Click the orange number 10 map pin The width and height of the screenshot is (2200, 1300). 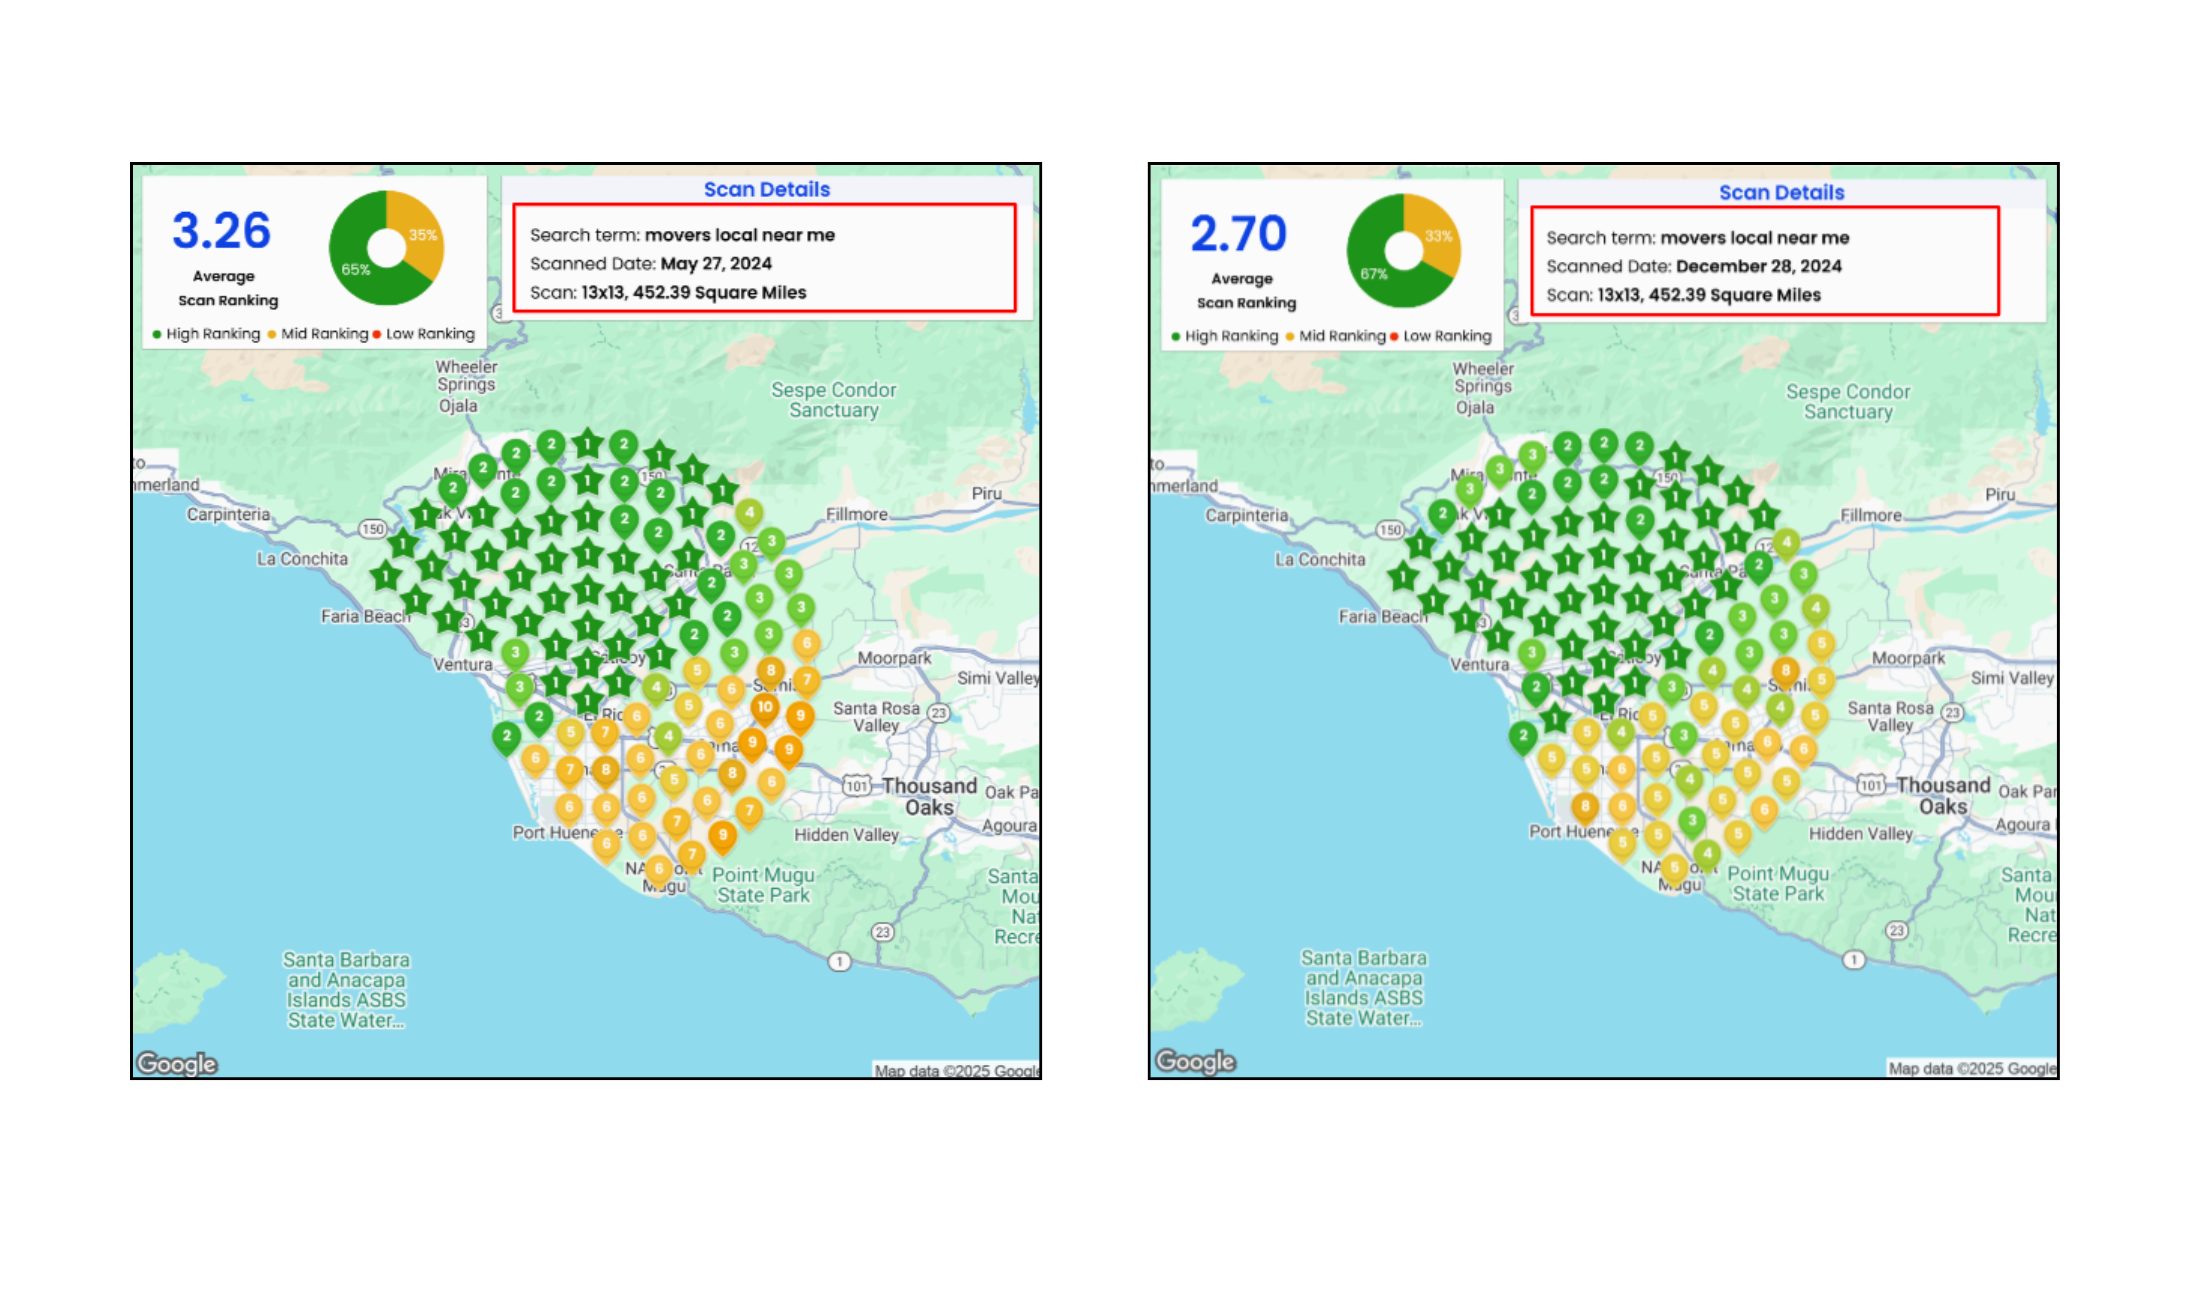pyautogui.click(x=764, y=707)
